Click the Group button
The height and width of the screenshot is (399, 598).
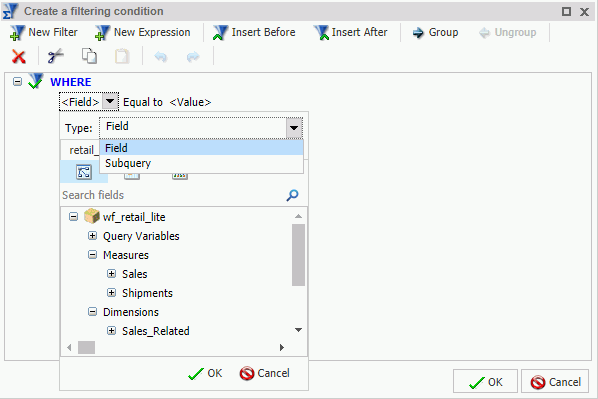click(x=435, y=32)
